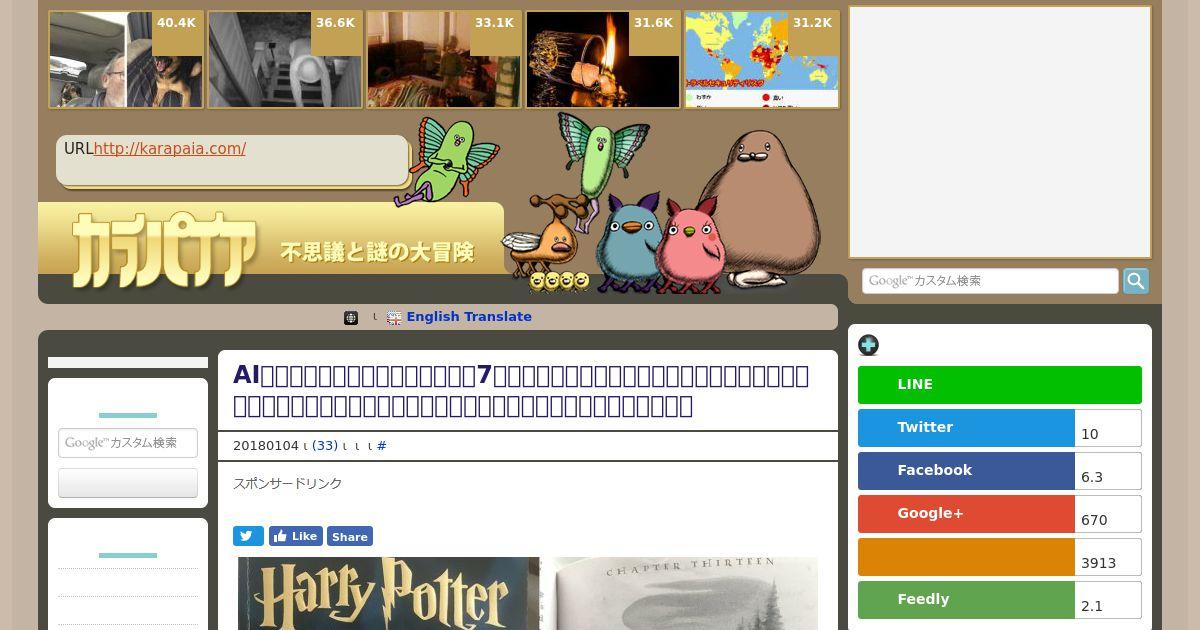Click the # permalink in article meta
This screenshot has height=630, width=1200.
(x=381, y=446)
